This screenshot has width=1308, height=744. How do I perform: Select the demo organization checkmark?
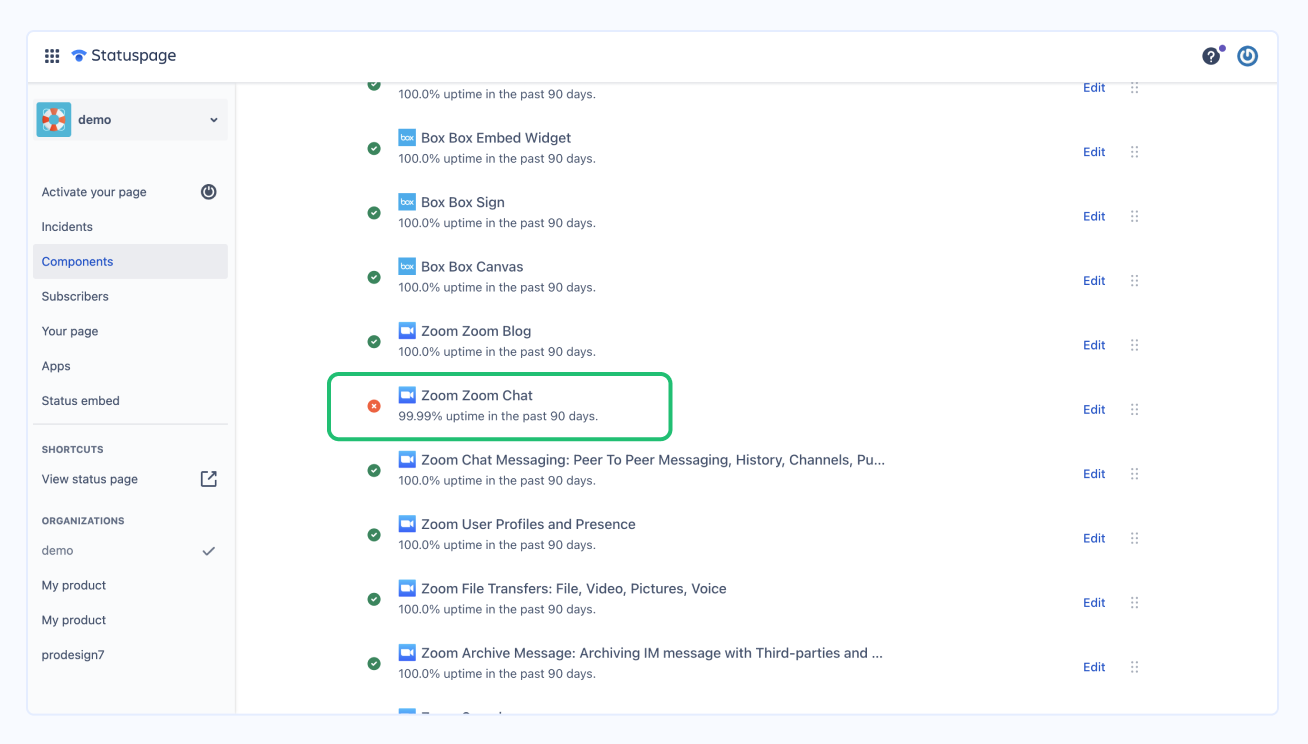(208, 550)
